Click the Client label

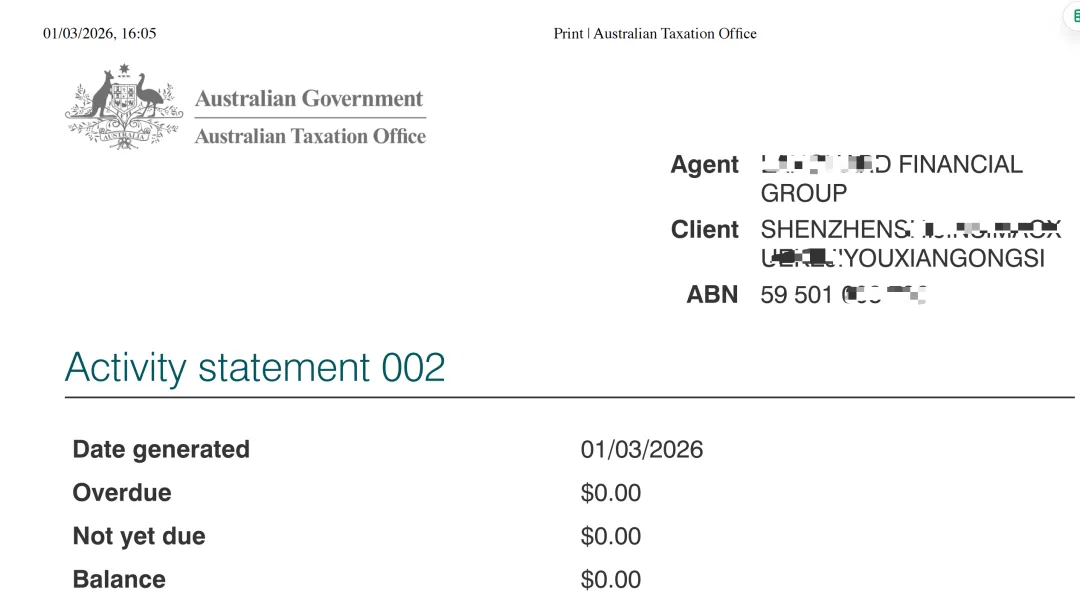pyautogui.click(x=704, y=230)
